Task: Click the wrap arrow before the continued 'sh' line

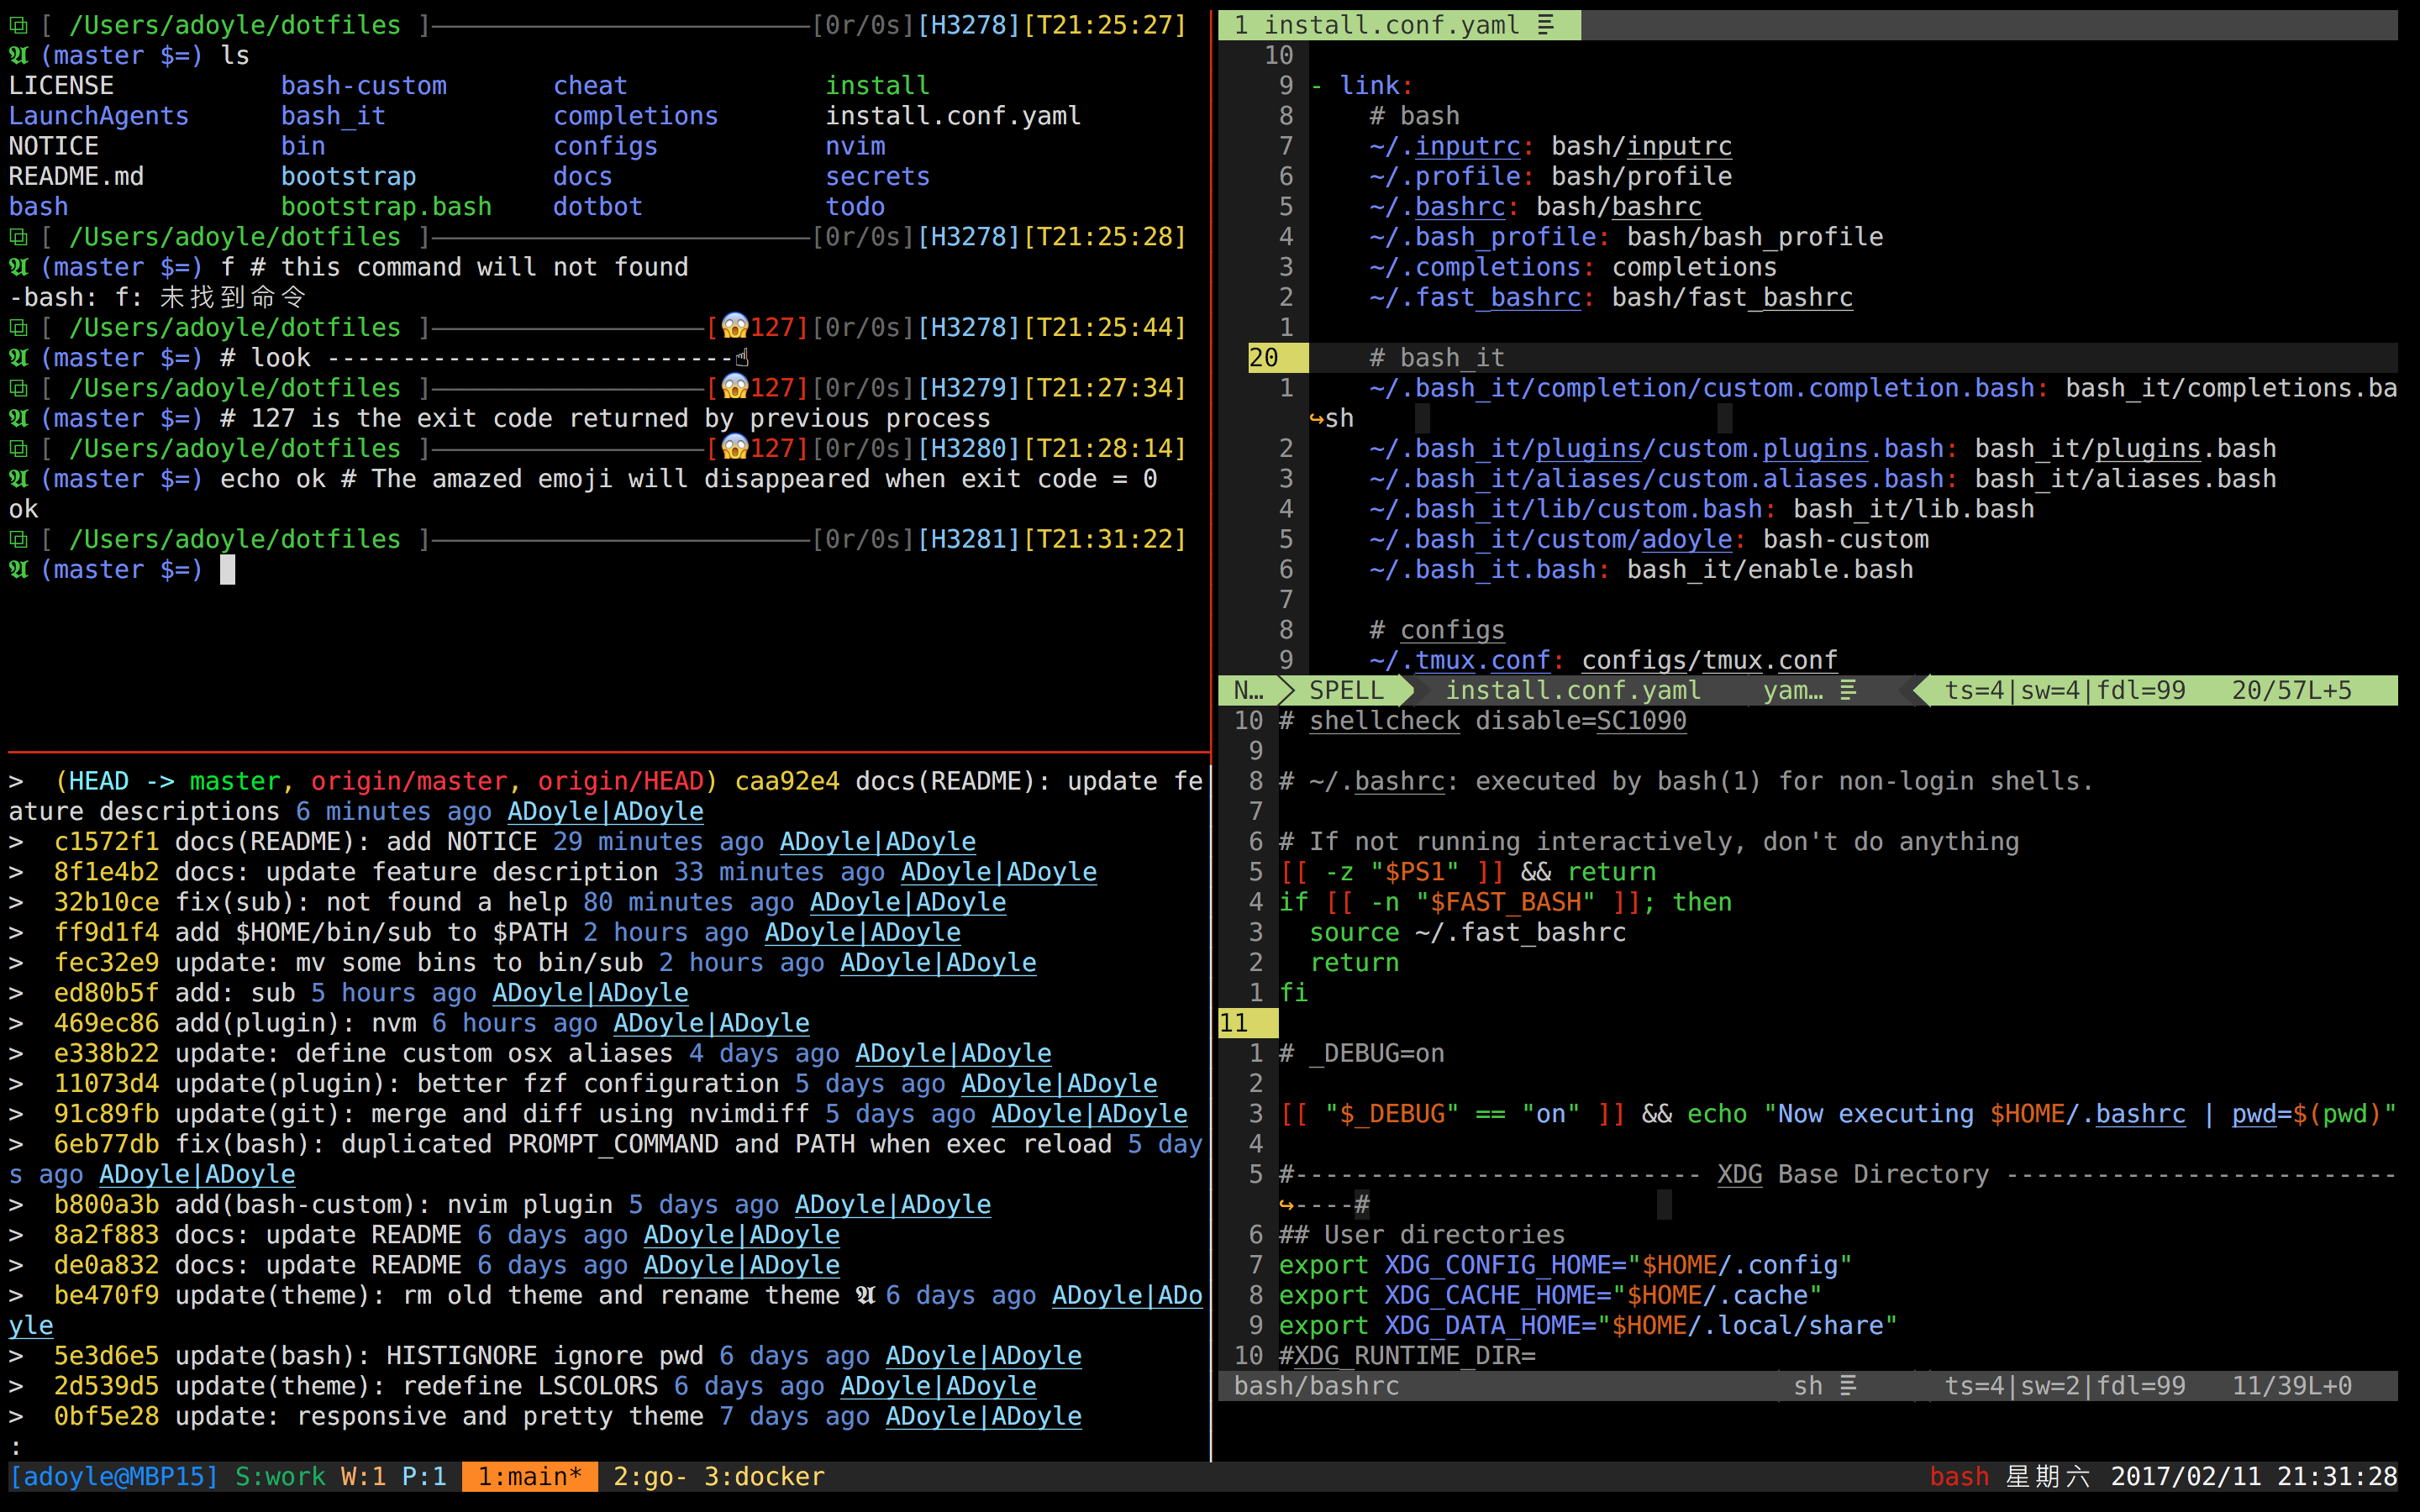Action: coord(1316,418)
